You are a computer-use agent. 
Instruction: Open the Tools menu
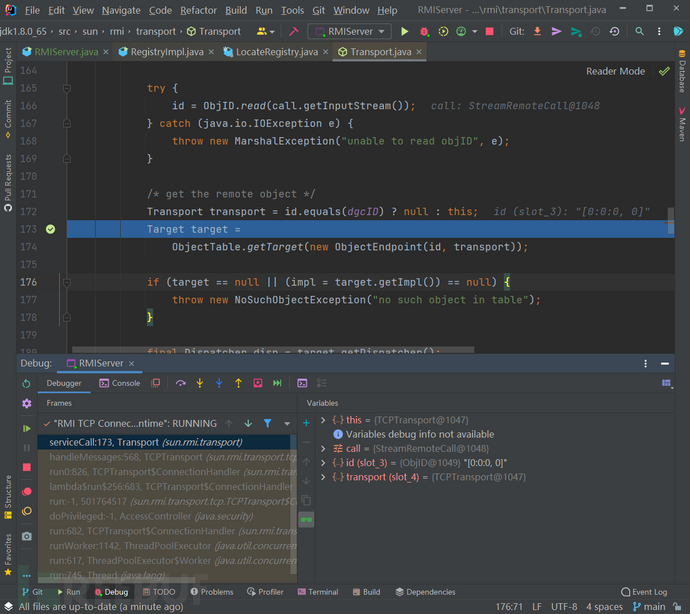tap(292, 10)
